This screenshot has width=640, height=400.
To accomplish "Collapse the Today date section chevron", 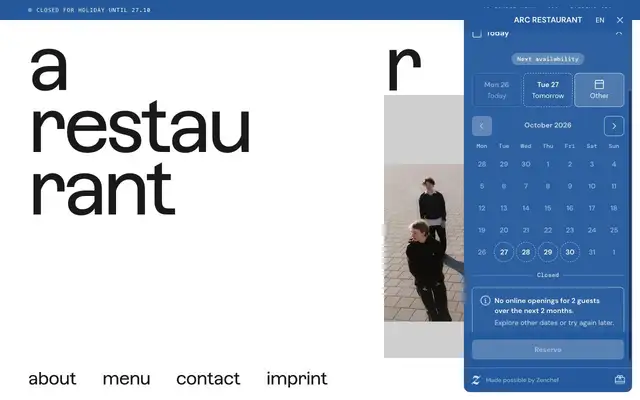I will point(619,33).
